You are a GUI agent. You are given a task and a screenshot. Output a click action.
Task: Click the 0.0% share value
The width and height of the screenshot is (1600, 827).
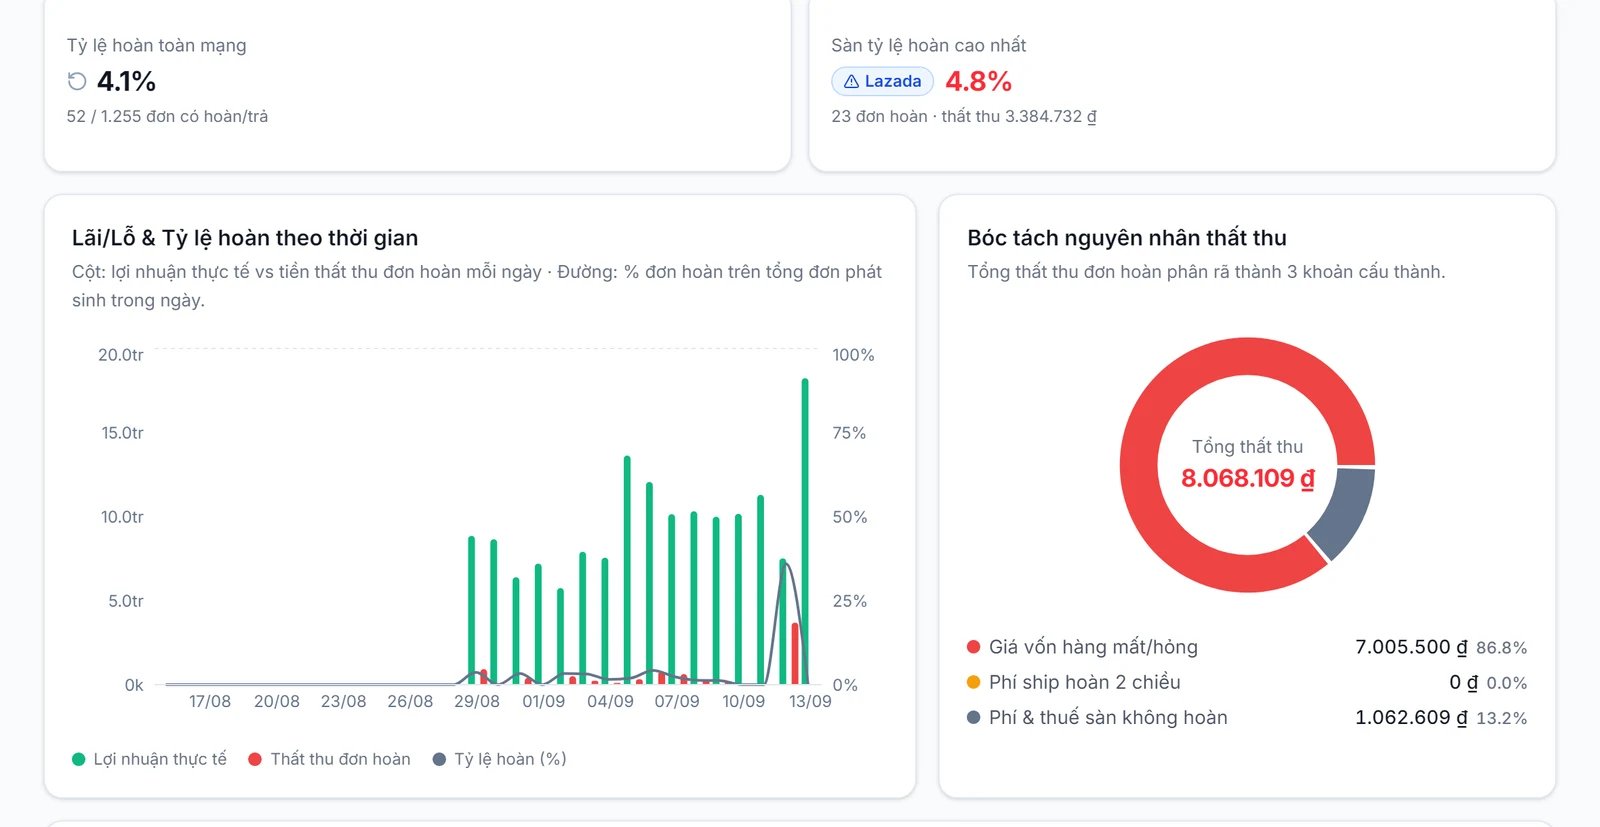pos(1506,683)
